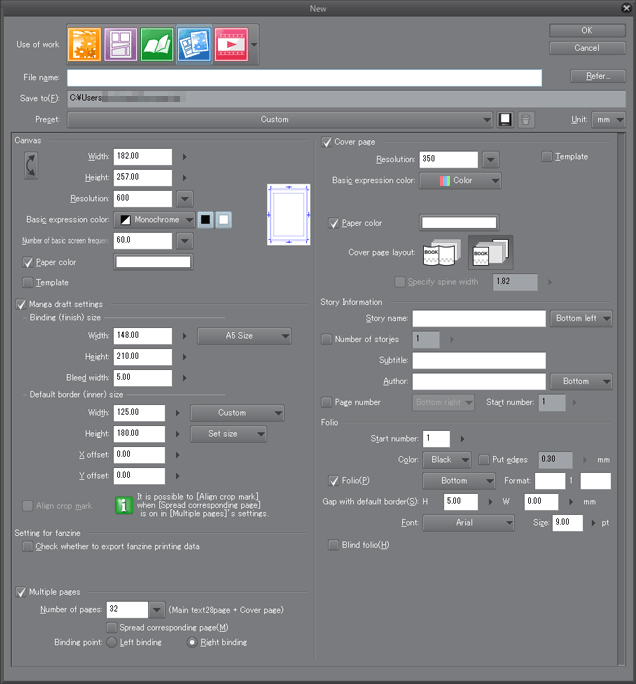Click the delete preset trash icon
This screenshot has width=636, height=684.
tap(526, 120)
